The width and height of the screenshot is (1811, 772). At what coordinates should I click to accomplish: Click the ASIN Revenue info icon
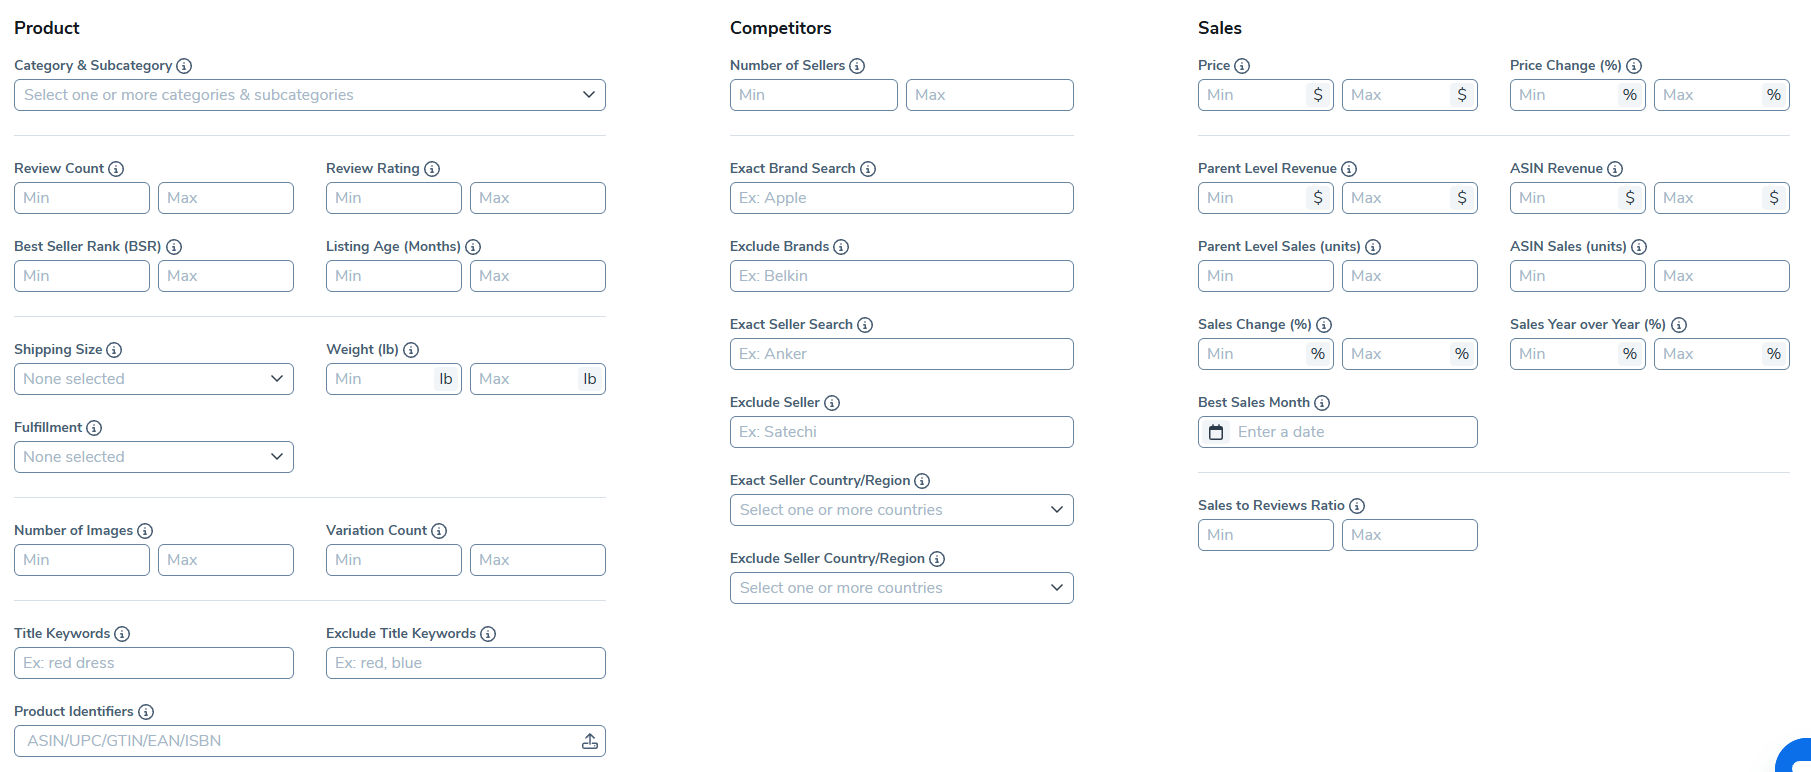[x=1615, y=169]
